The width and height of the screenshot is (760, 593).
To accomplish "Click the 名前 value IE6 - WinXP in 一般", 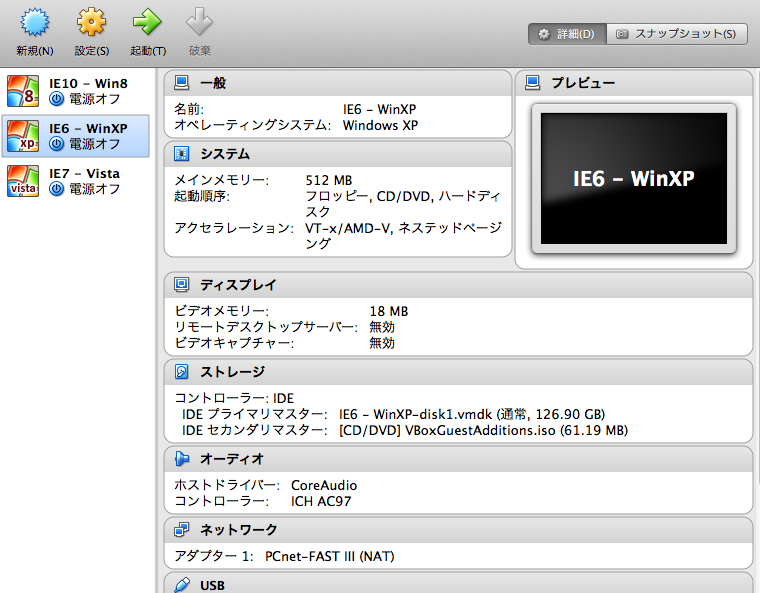I will click(380, 109).
